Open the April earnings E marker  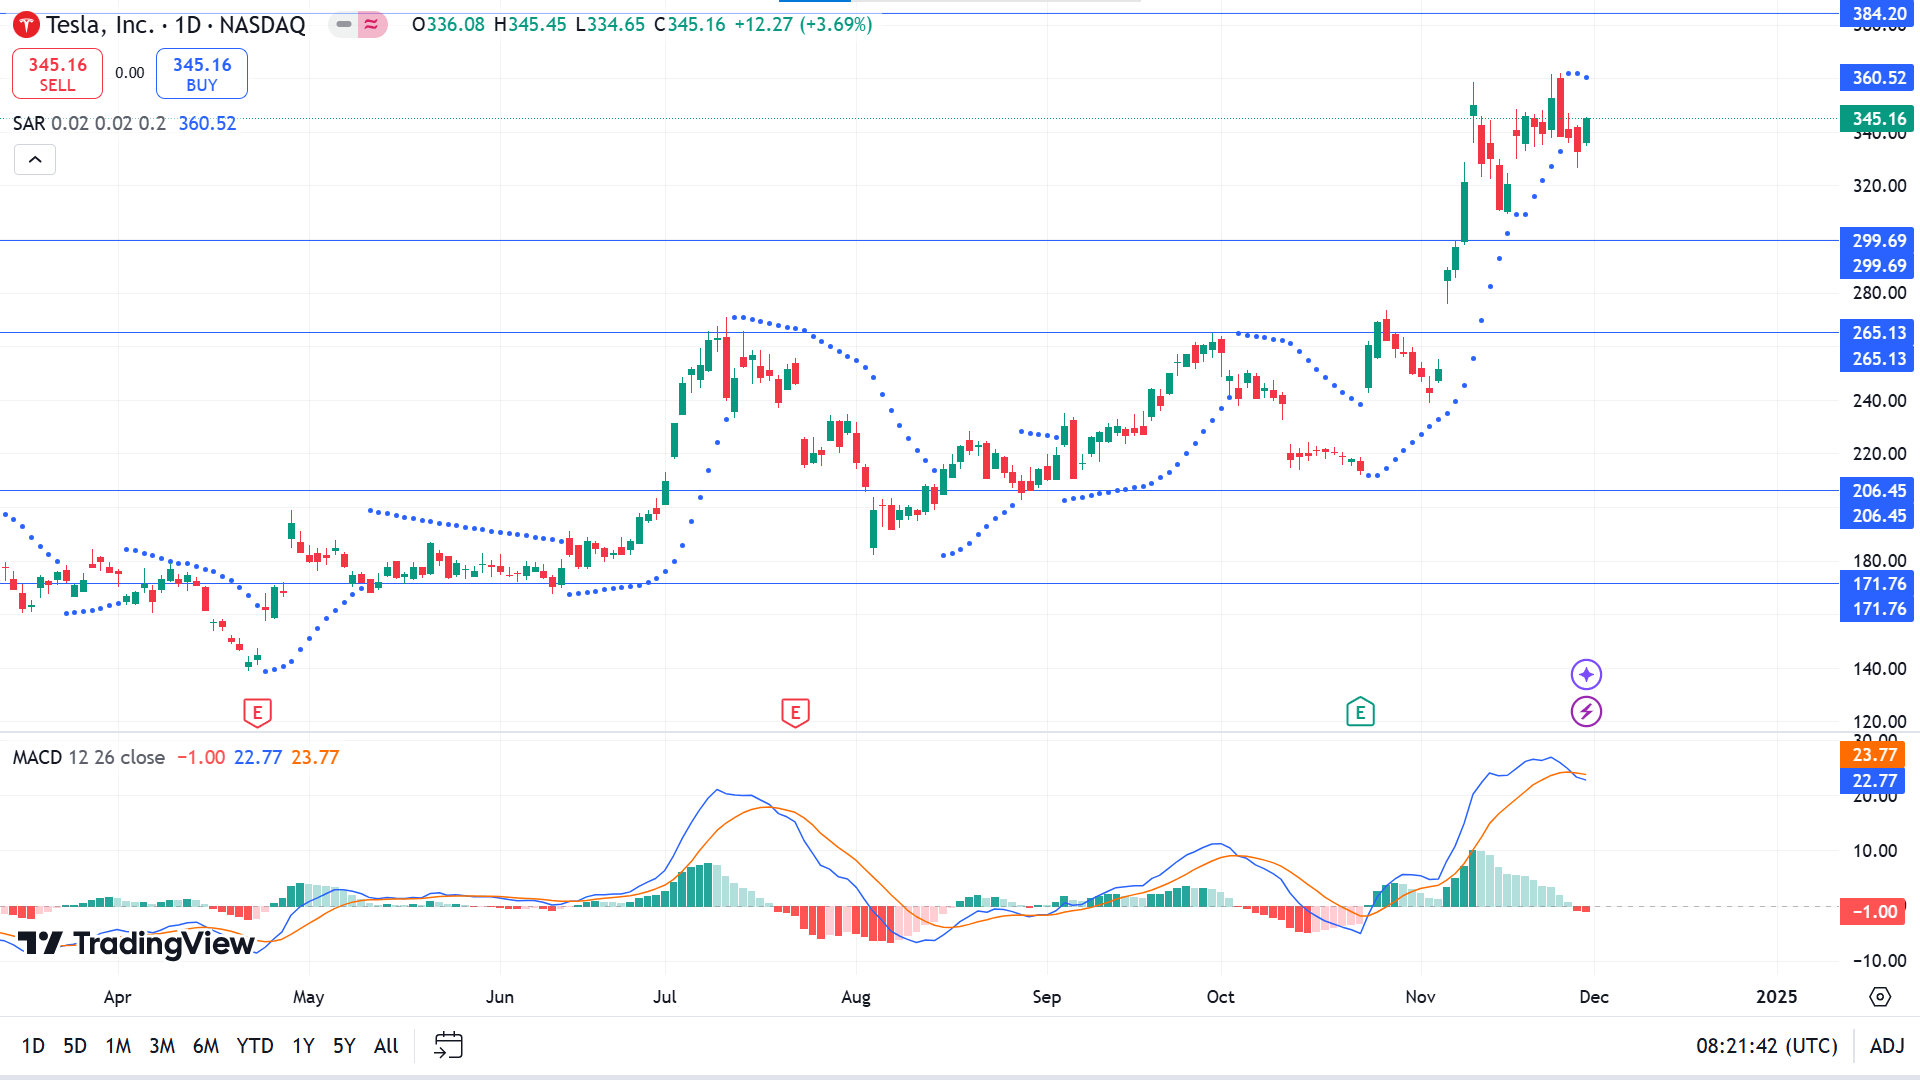257,713
